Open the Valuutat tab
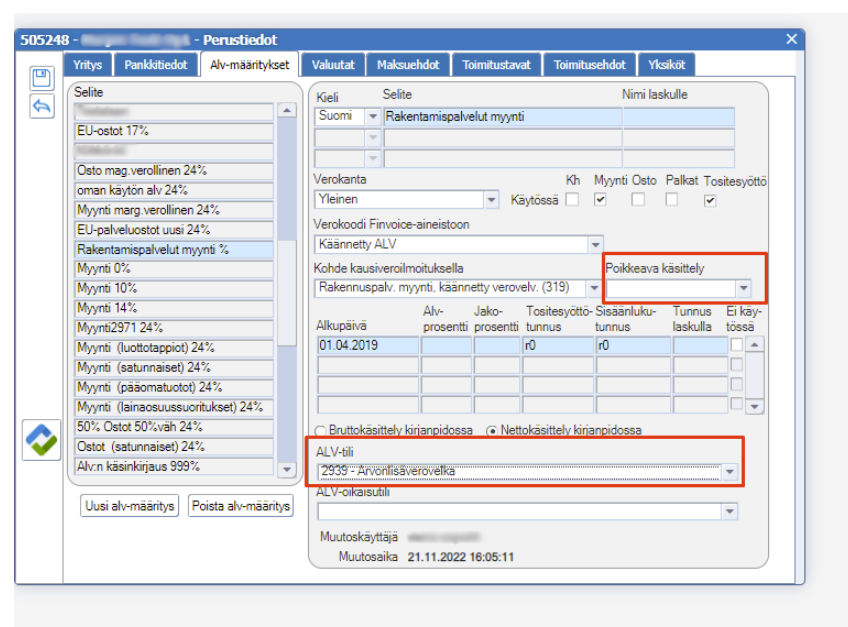The width and height of the screenshot is (848, 627). (x=333, y=65)
